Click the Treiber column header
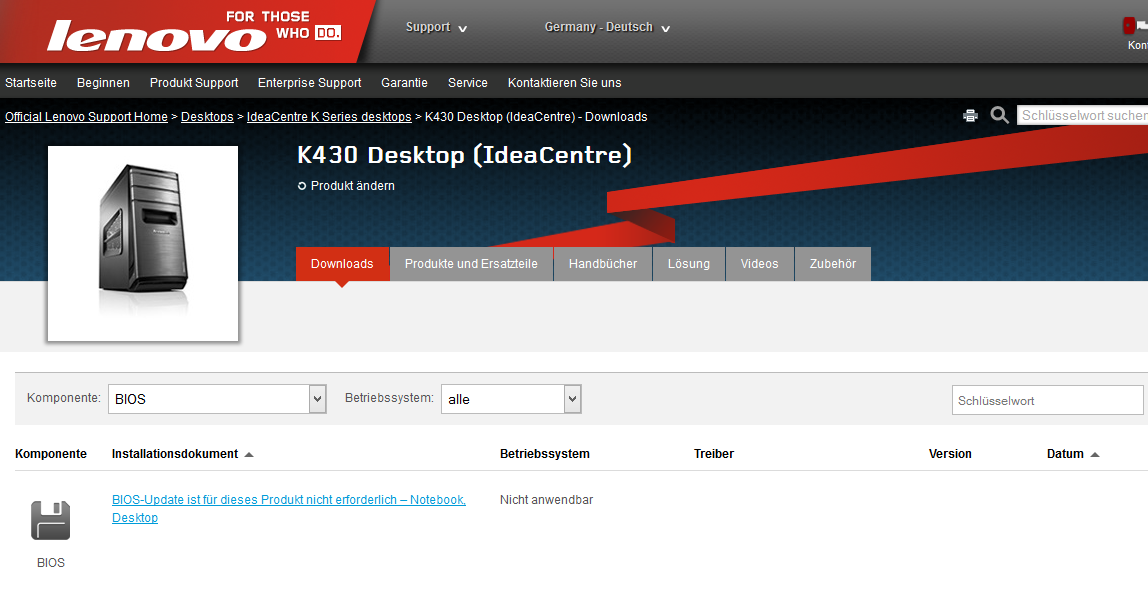The height and width of the screenshot is (597, 1148). pyautogui.click(x=714, y=454)
